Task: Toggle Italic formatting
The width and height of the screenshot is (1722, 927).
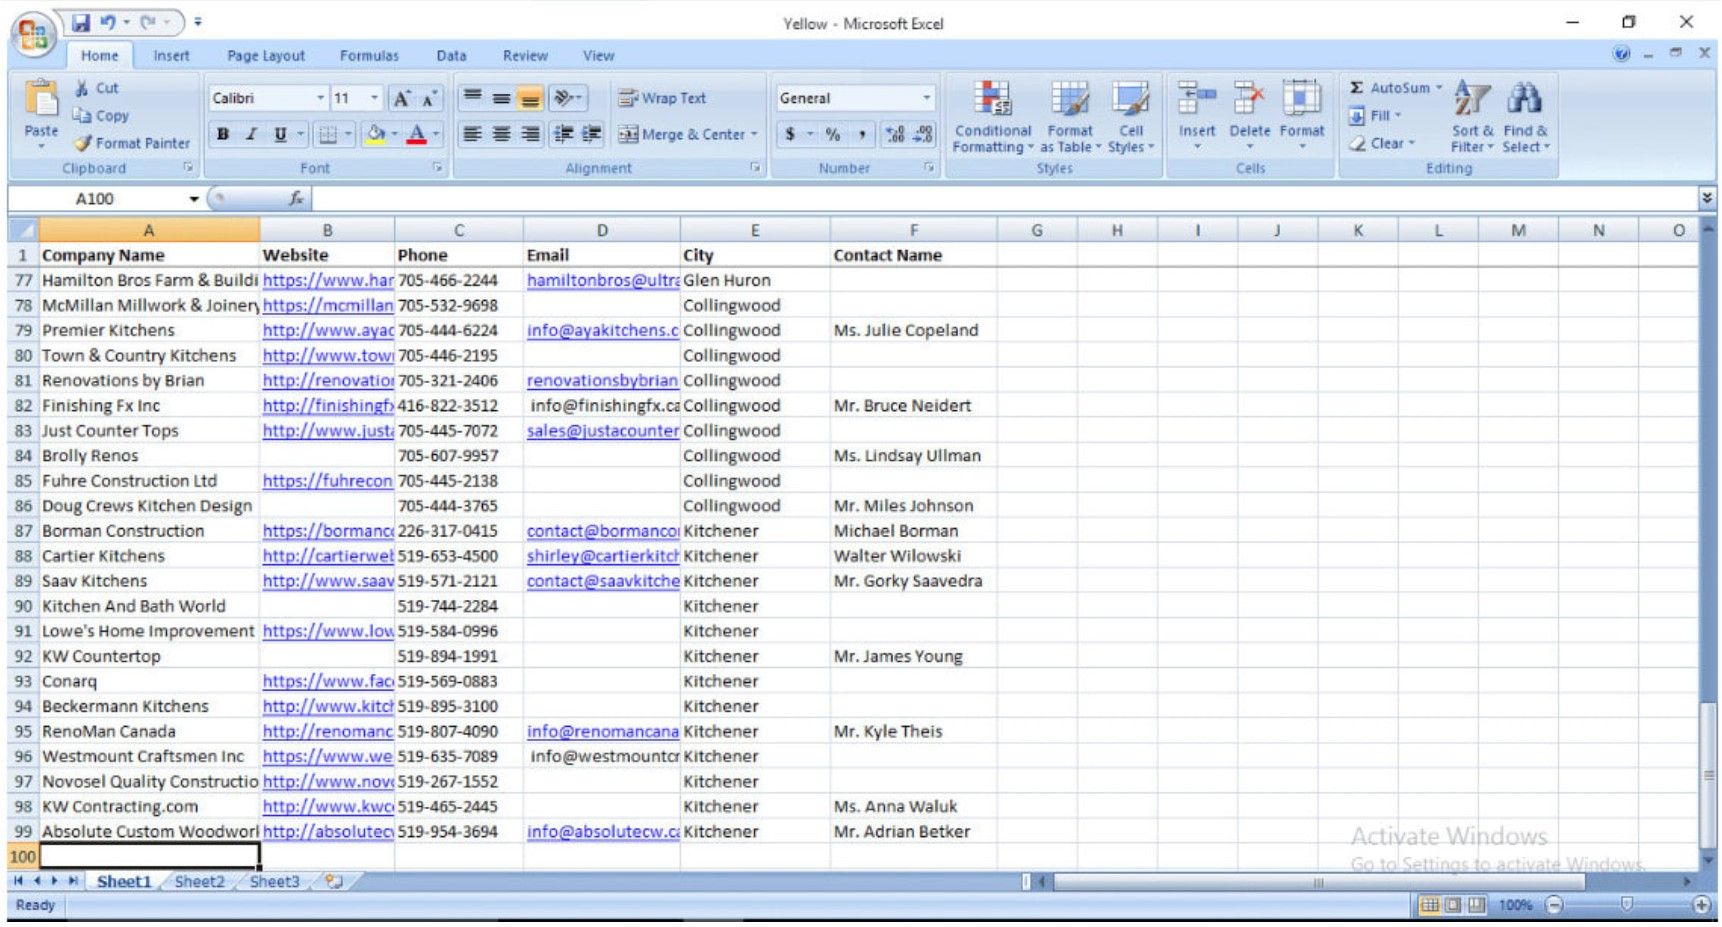Action: point(251,134)
